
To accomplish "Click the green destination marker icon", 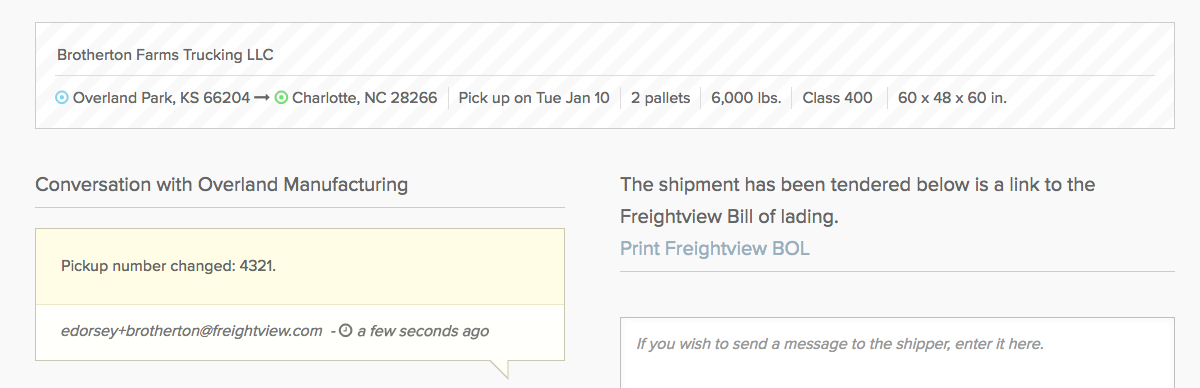I will [281, 98].
